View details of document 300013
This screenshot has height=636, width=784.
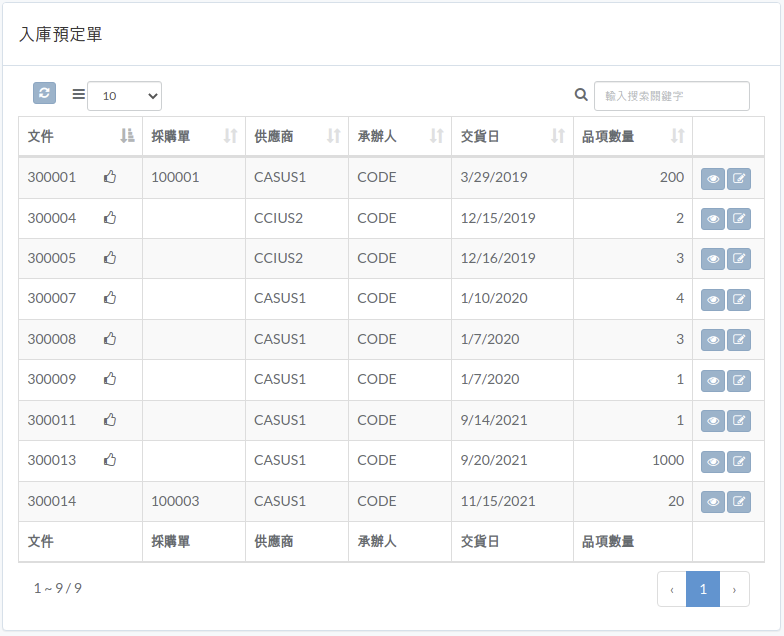click(713, 462)
